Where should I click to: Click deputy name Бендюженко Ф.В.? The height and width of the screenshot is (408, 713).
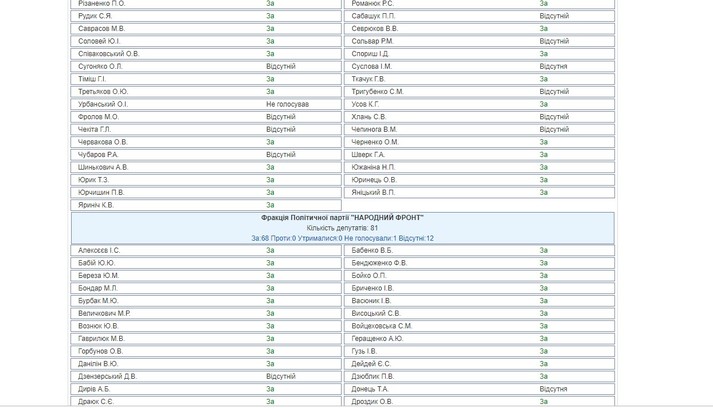coord(380,263)
